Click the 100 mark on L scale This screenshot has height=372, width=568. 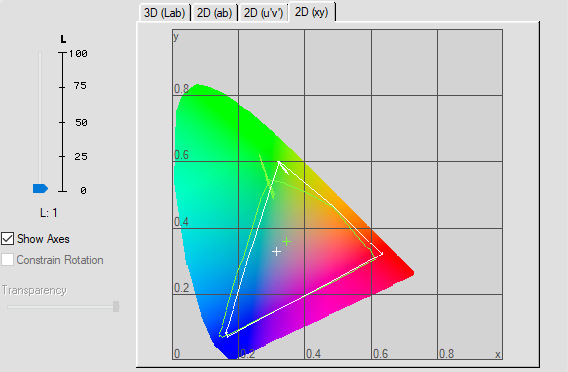[x=78, y=54]
